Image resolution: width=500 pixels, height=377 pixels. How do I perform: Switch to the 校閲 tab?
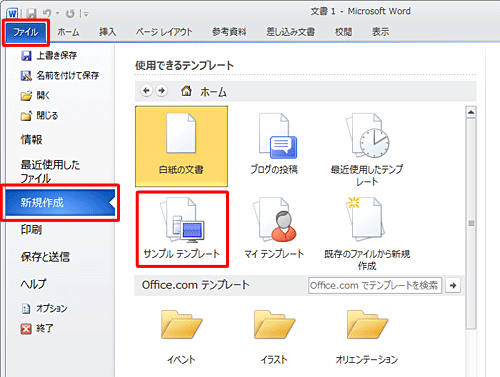tap(343, 32)
